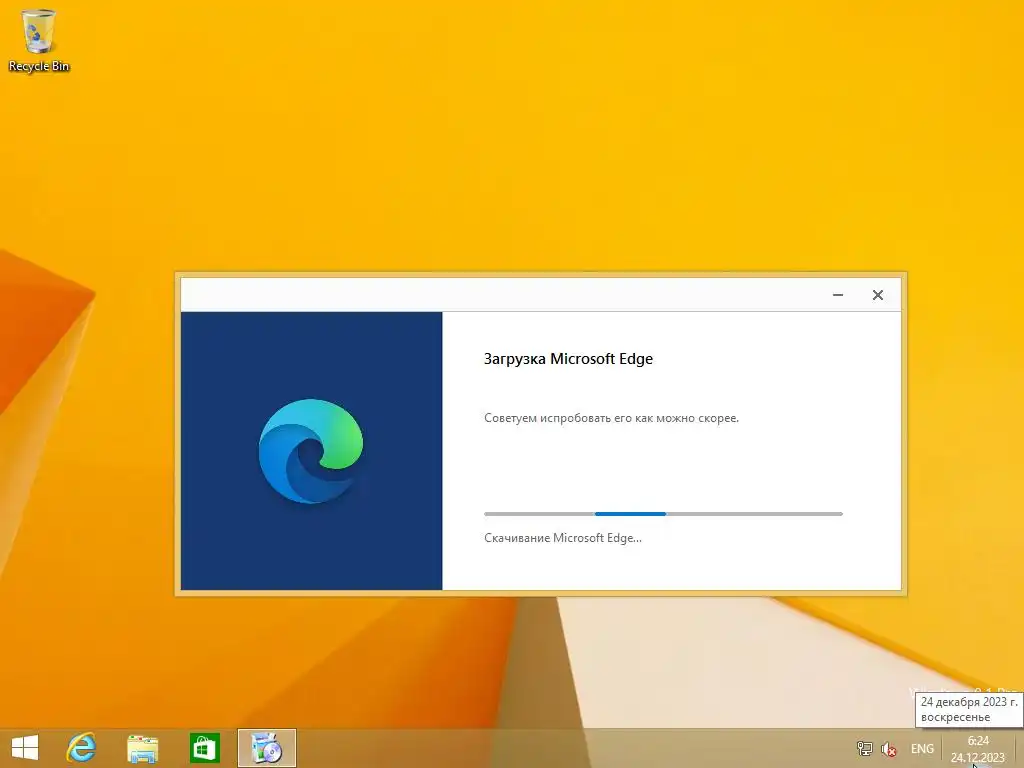Open the Recycle Bin desktop icon
The width and height of the screenshot is (1024, 768).
(x=39, y=40)
